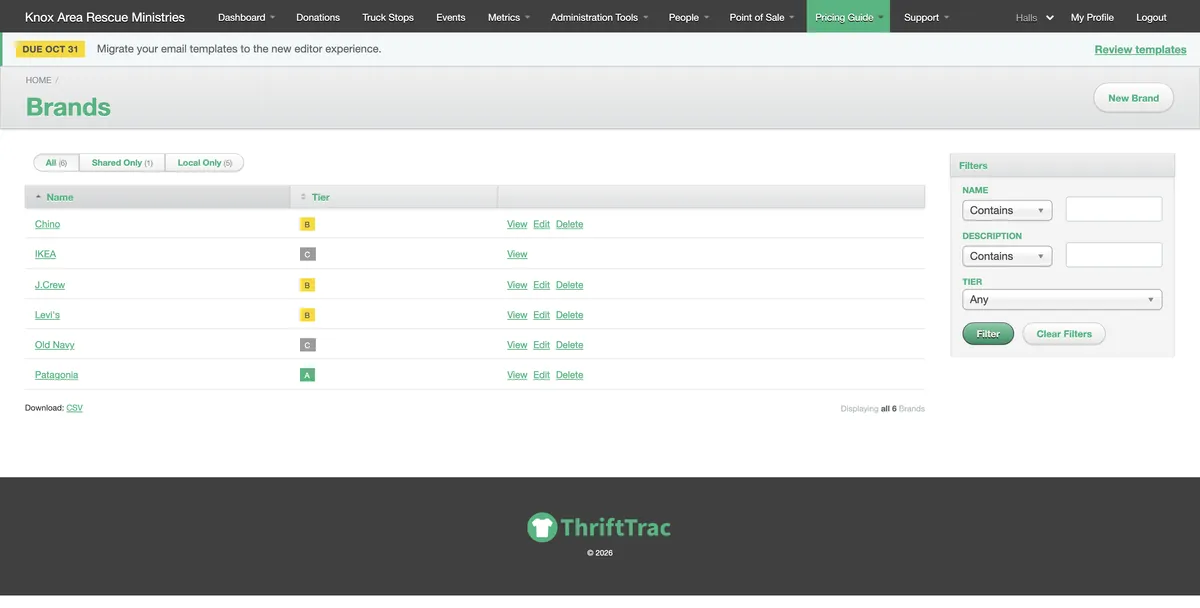The width and height of the screenshot is (1200, 608).
Task: Select the All (6) tab
Action: tap(56, 163)
